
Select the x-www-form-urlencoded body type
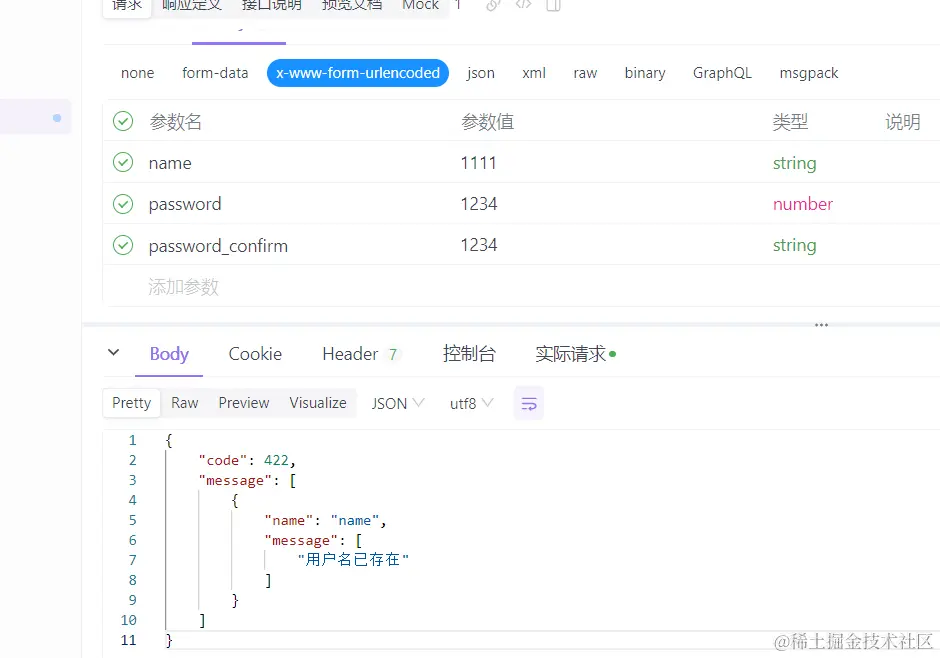click(x=358, y=73)
